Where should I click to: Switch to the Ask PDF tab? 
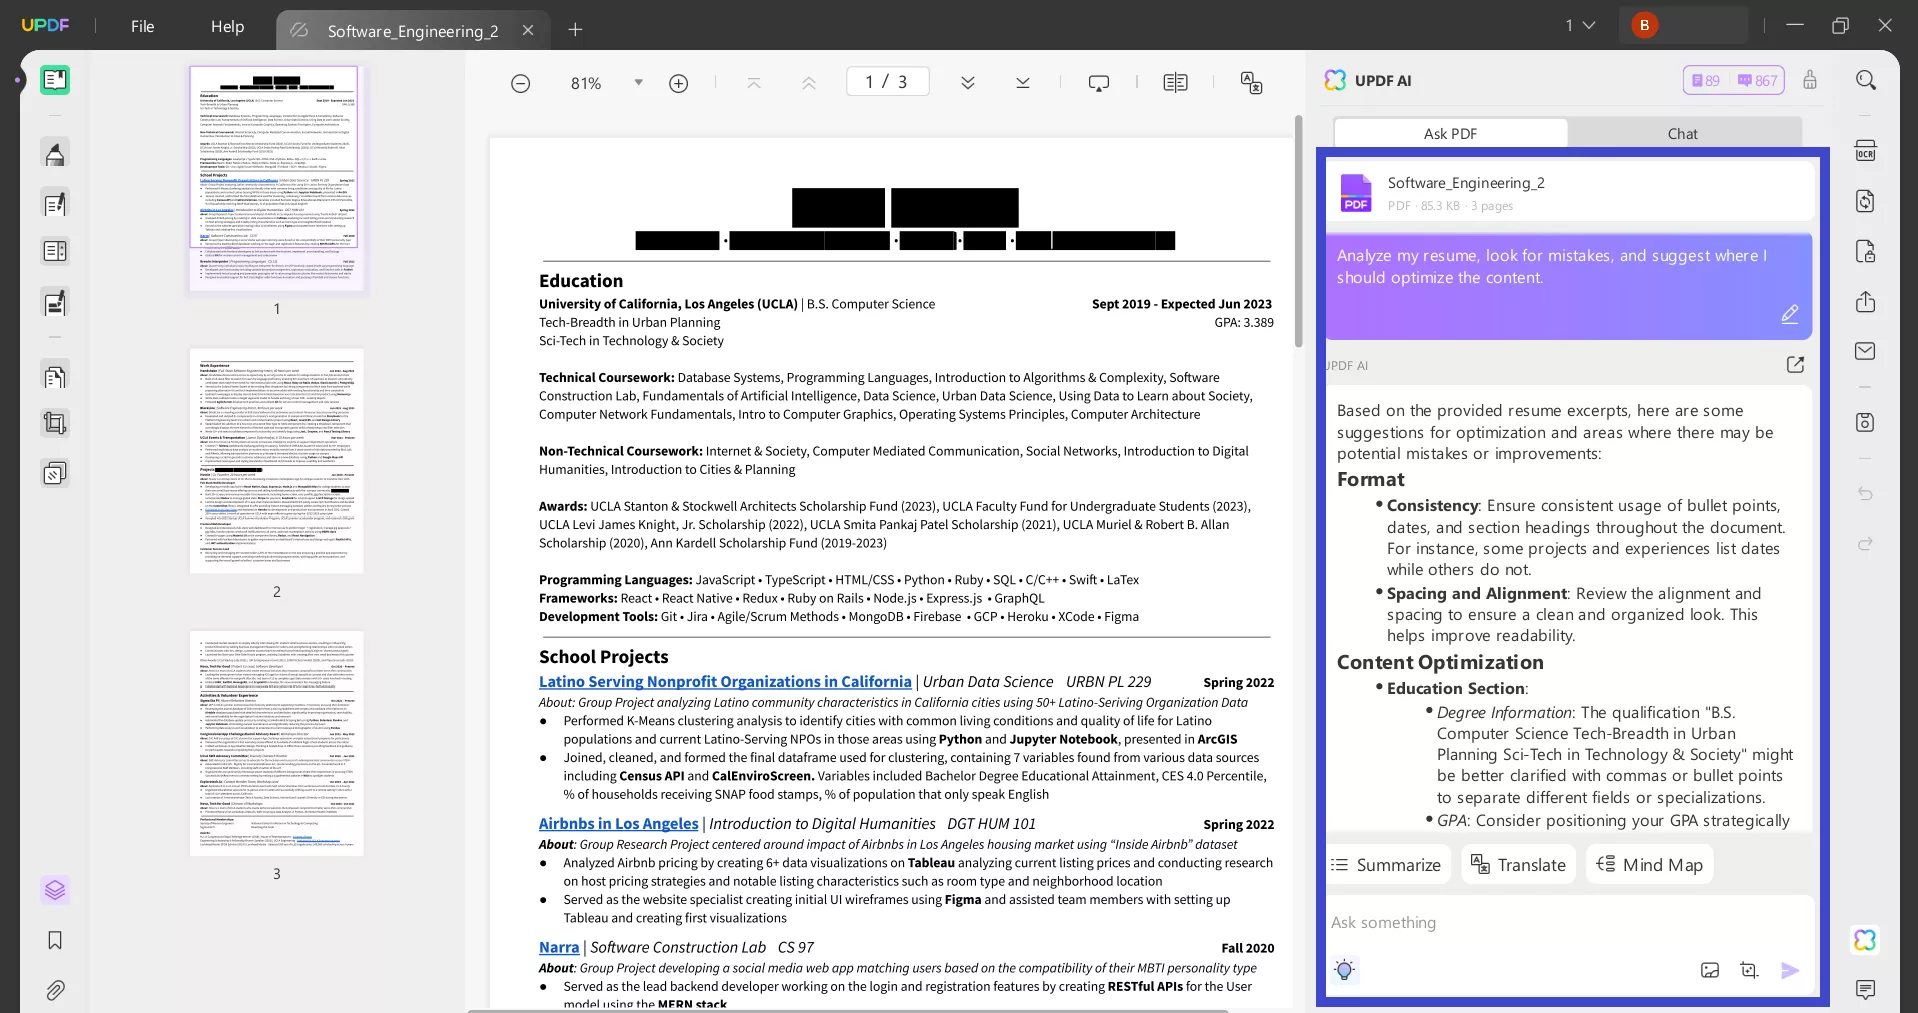pos(1450,133)
